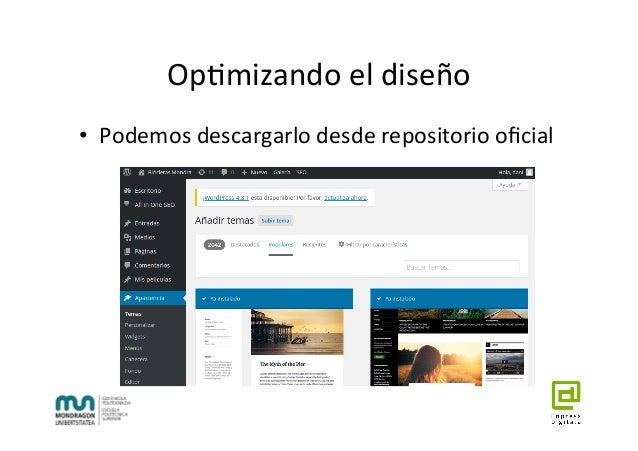The image size is (638, 451).
Task: Click the WordPress logo in admin bar
Action: pyautogui.click(x=127, y=173)
